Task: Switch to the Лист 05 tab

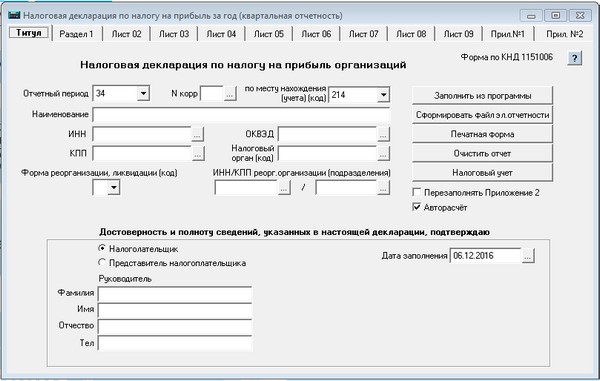Action: (x=269, y=34)
